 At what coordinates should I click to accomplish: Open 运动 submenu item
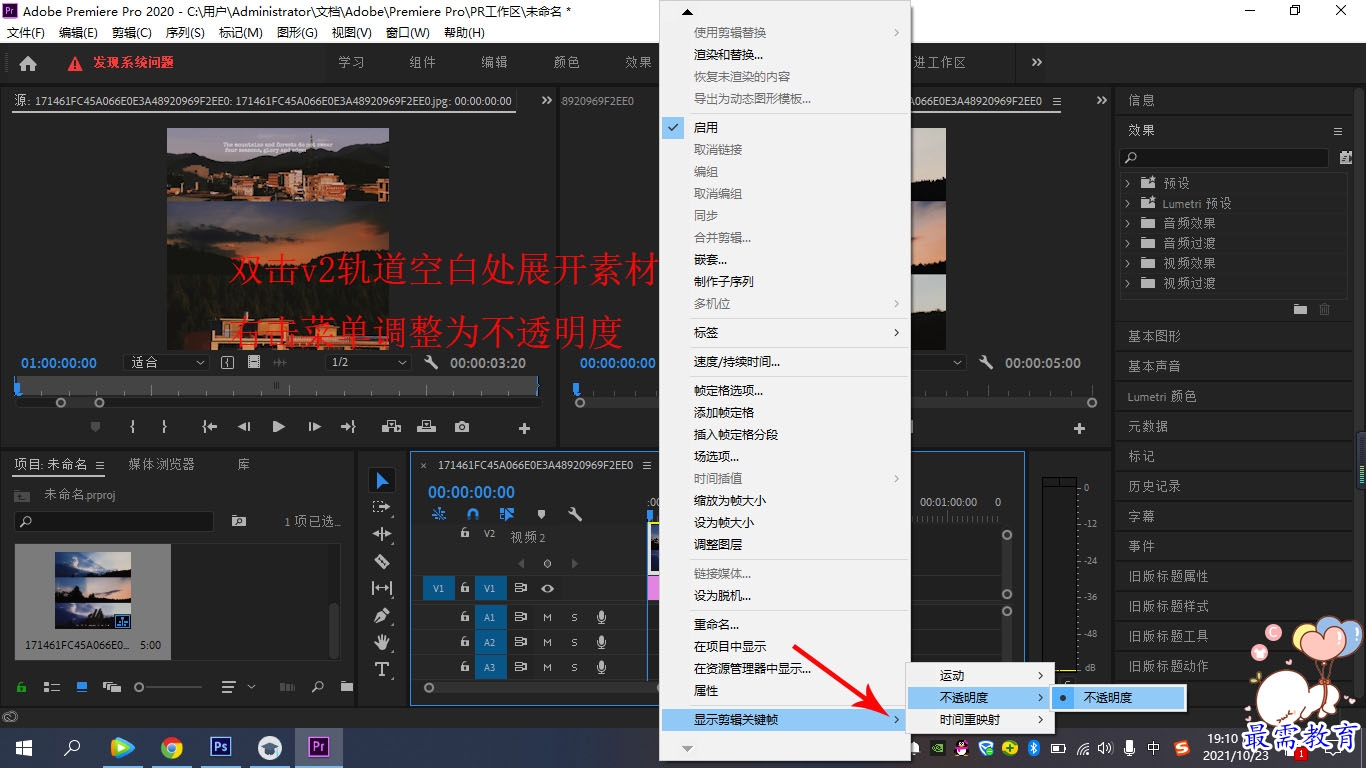click(978, 676)
